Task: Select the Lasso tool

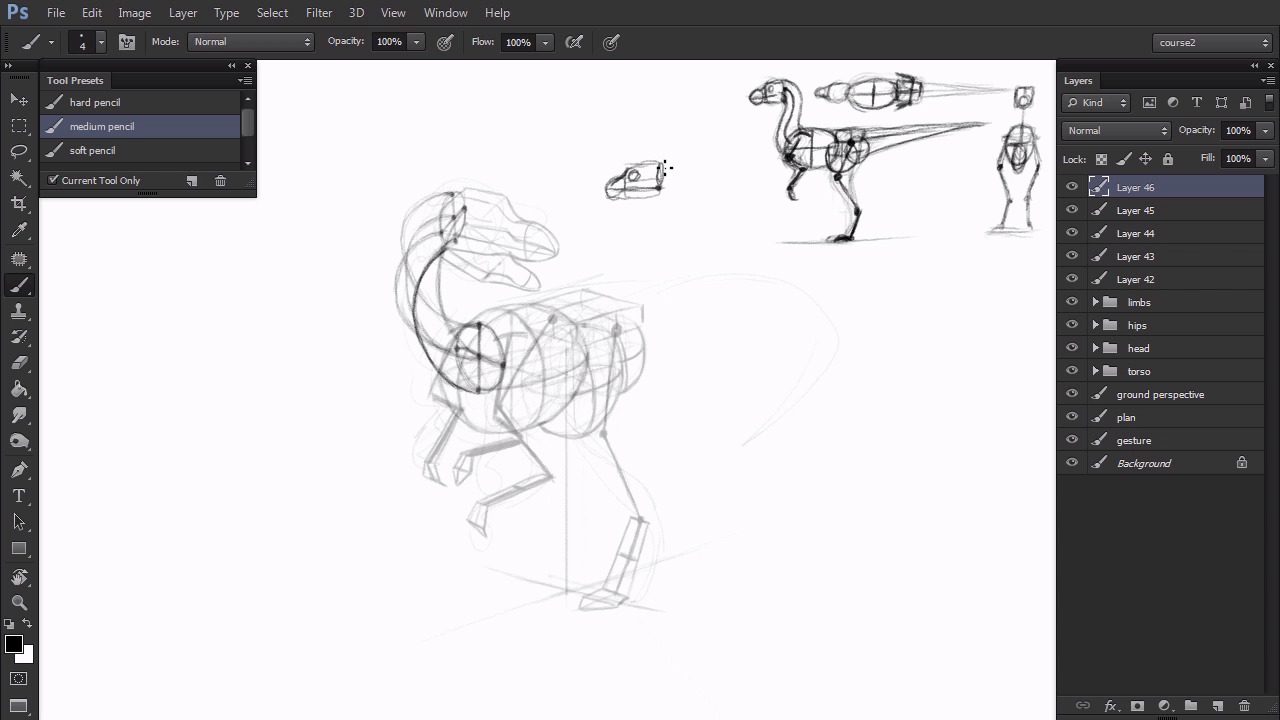Action: [19, 152]
